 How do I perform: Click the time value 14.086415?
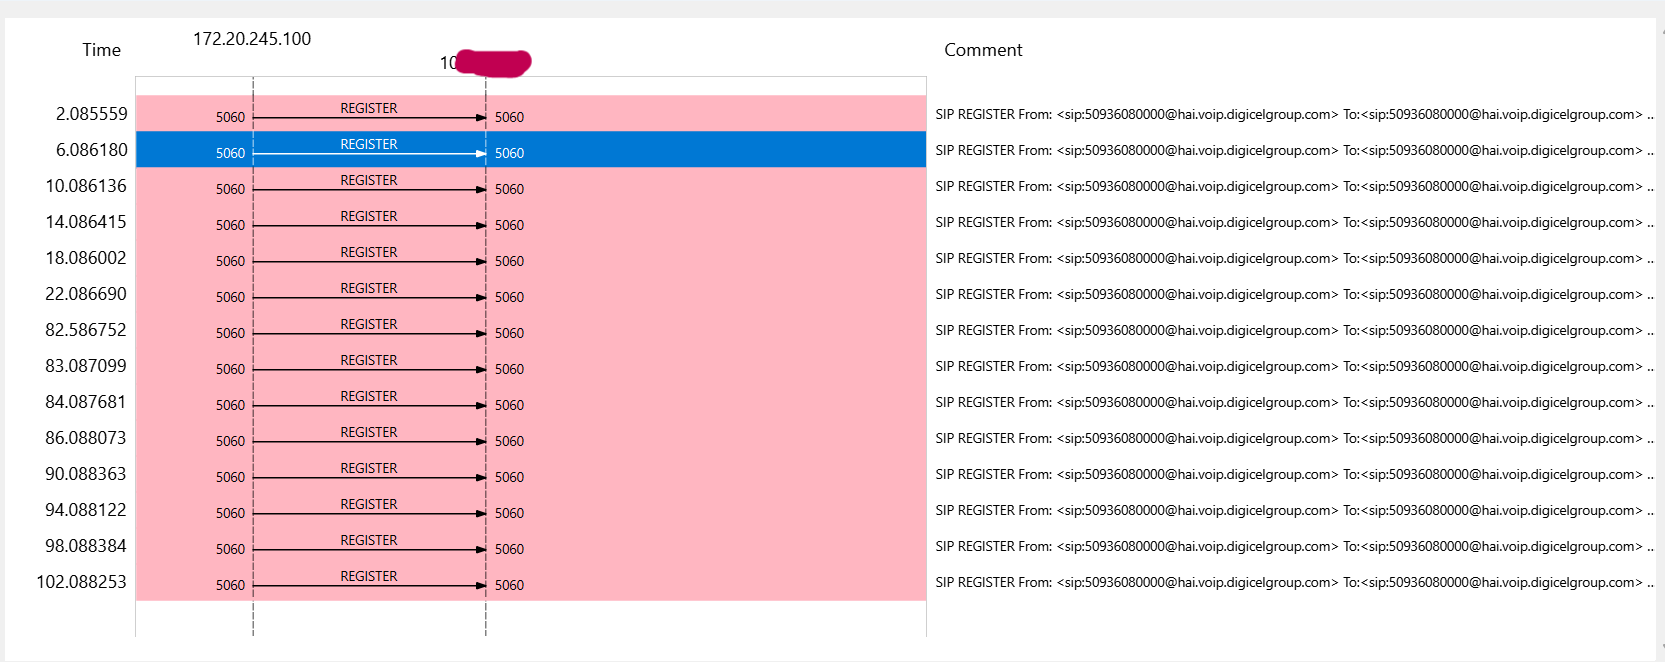click(86, 222)
